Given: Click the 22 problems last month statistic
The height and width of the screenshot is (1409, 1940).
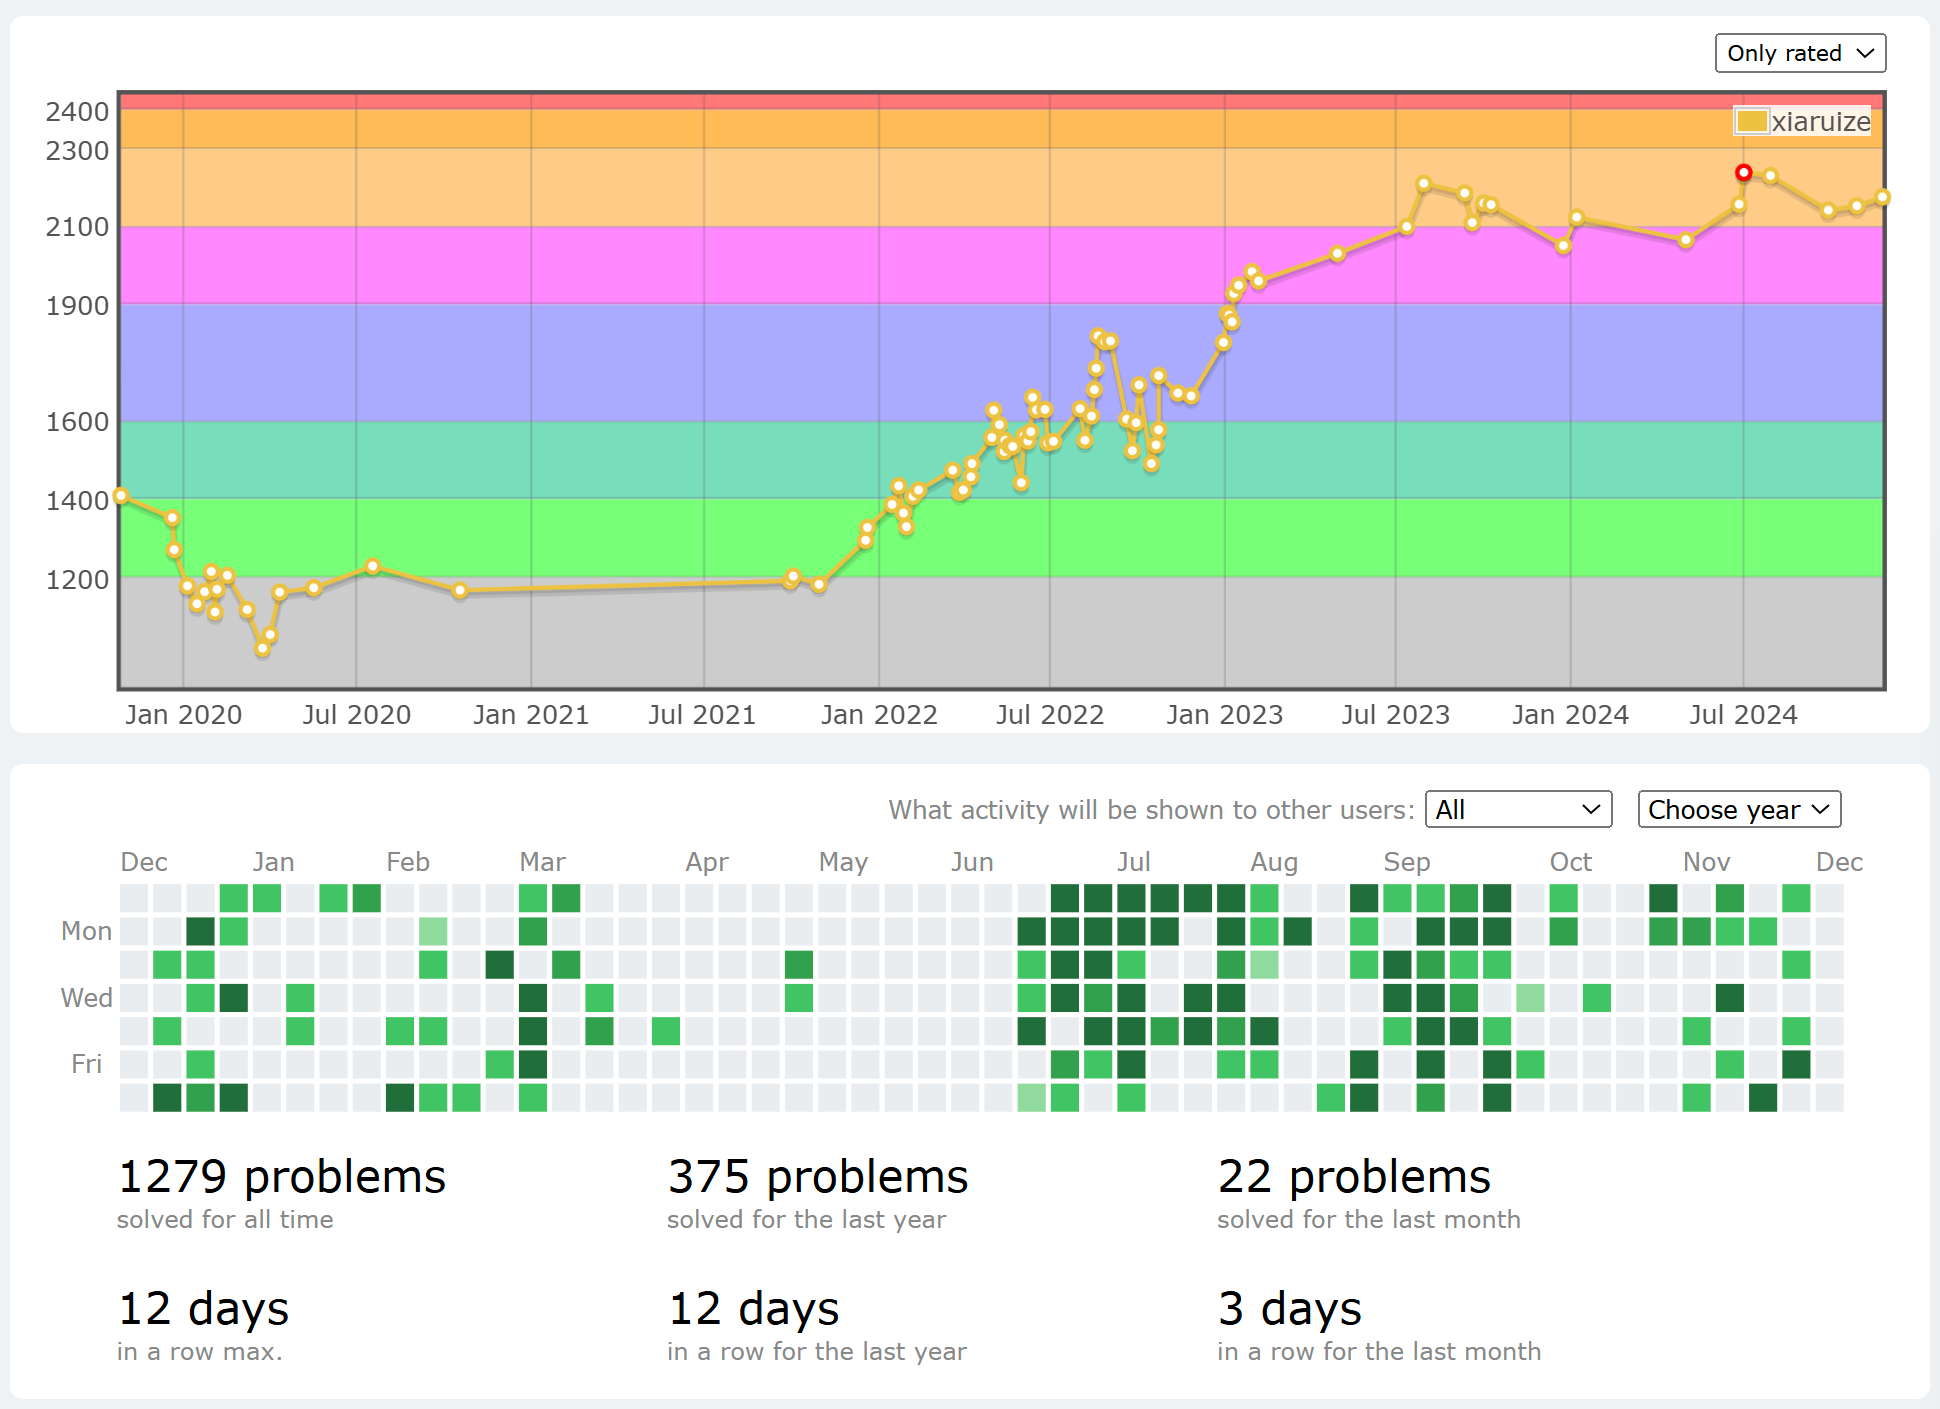Looking at the screenshot, I should point(1353,1176).
